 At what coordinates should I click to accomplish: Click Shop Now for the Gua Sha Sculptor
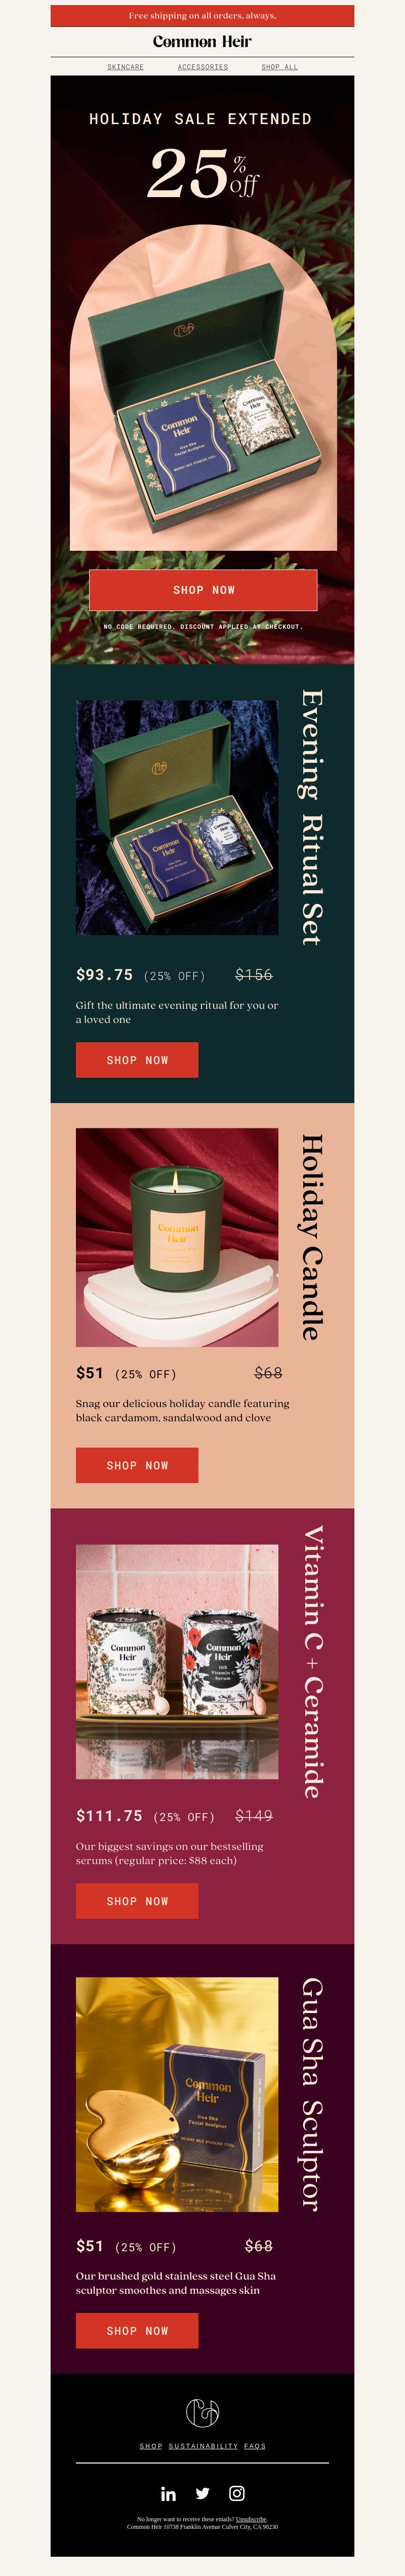(137, 2330)
